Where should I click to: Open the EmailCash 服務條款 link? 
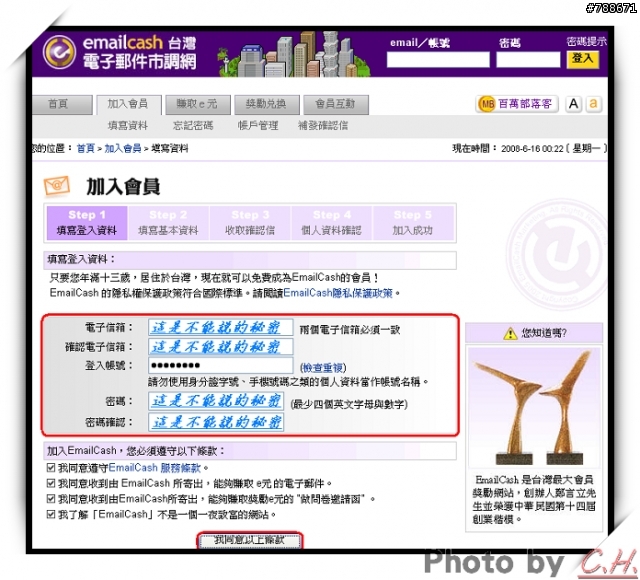tap(155, 468)
